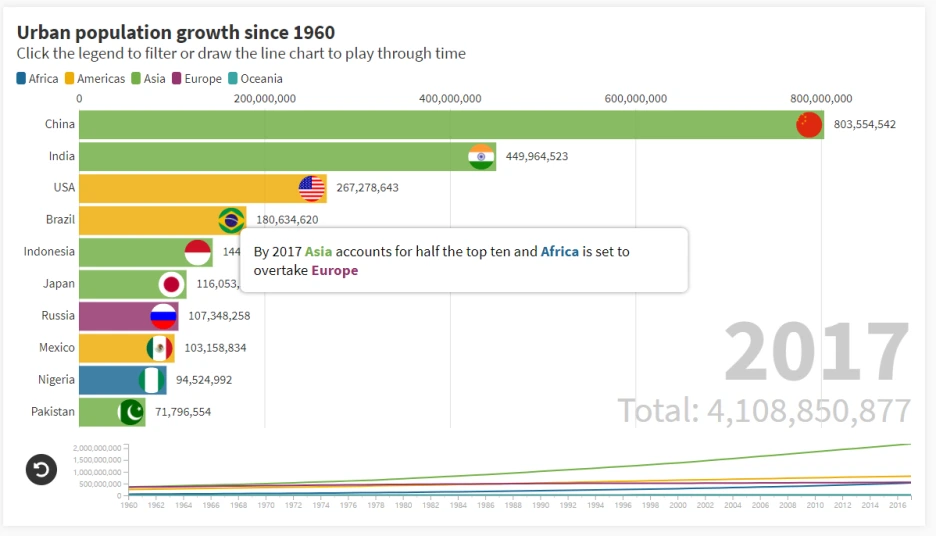Filter by Oceania in the legend
936x536 pixels.
tap(254, 79)
